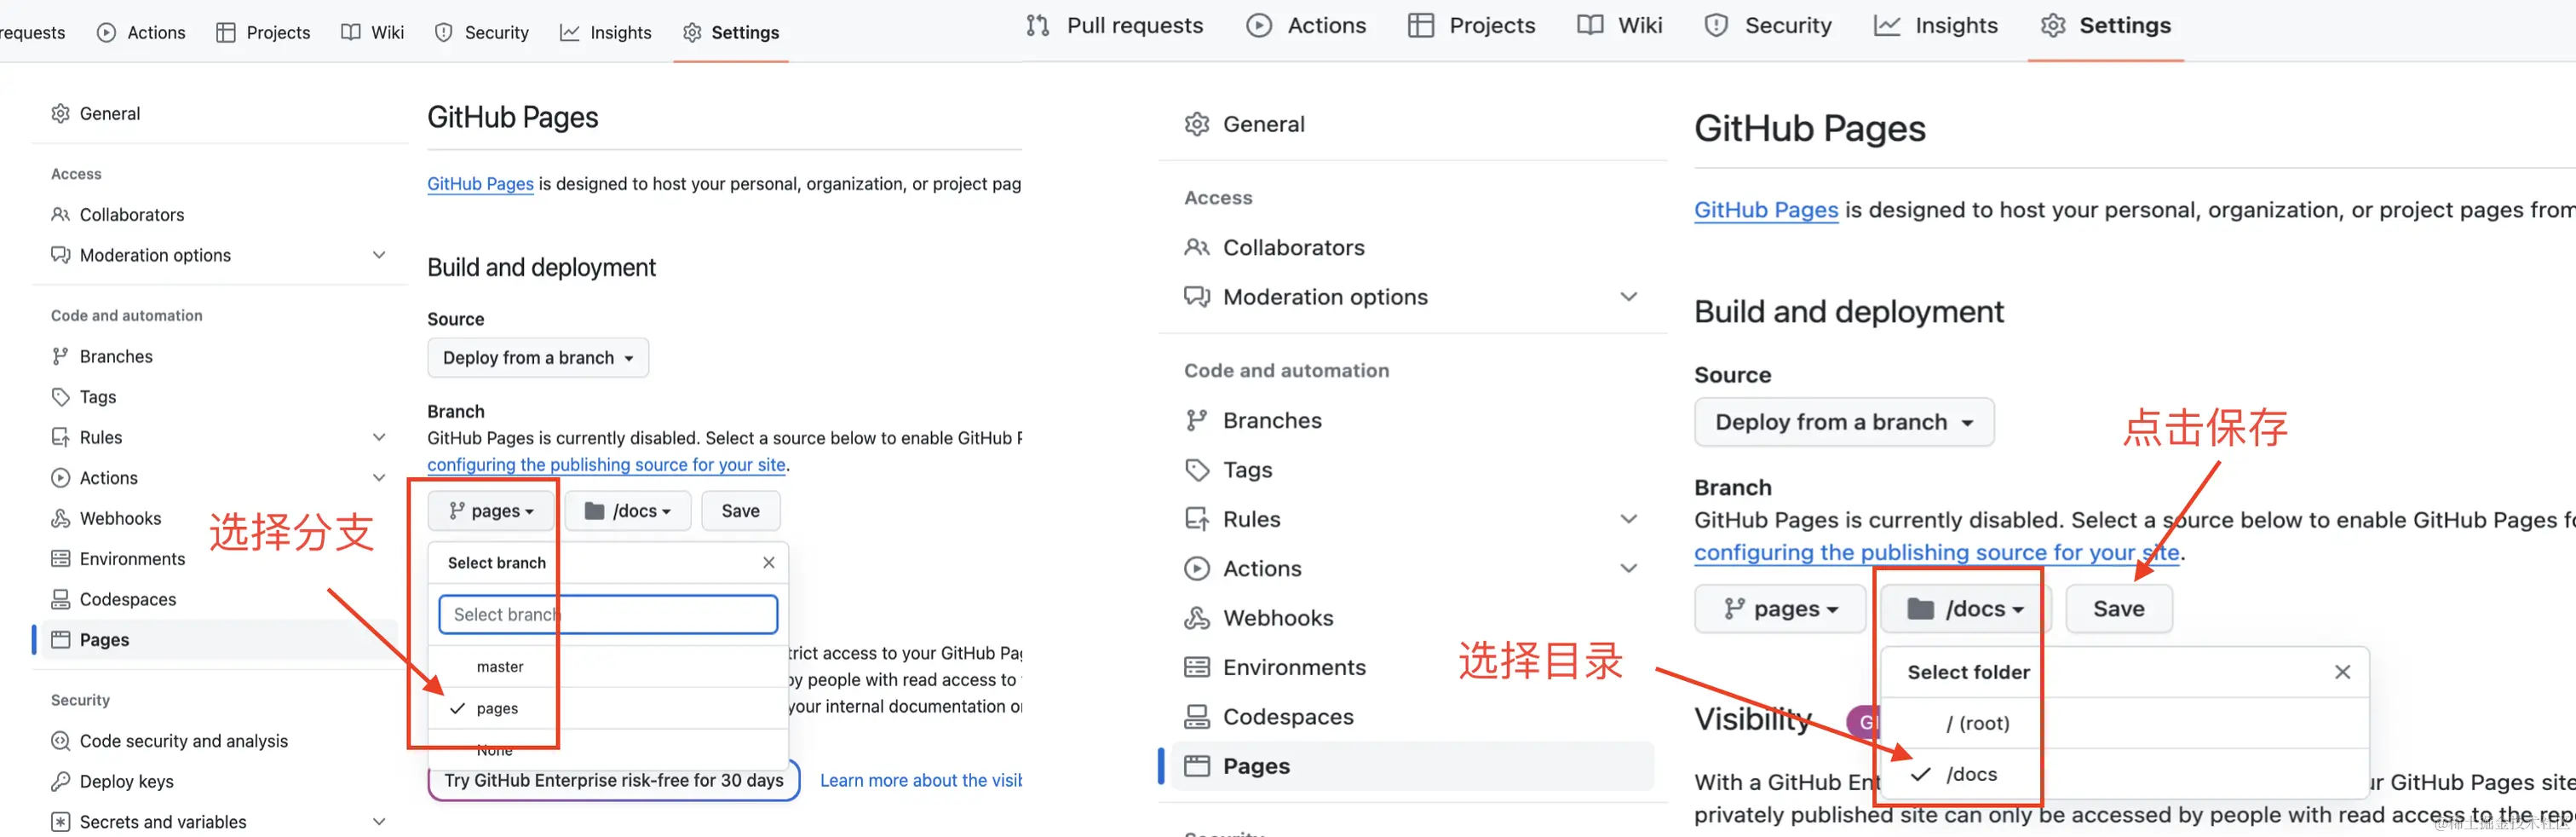Open GitHub Pages link in left screenshot
Viewport: 2576px width, 837px height.
[x=480, y=184]
